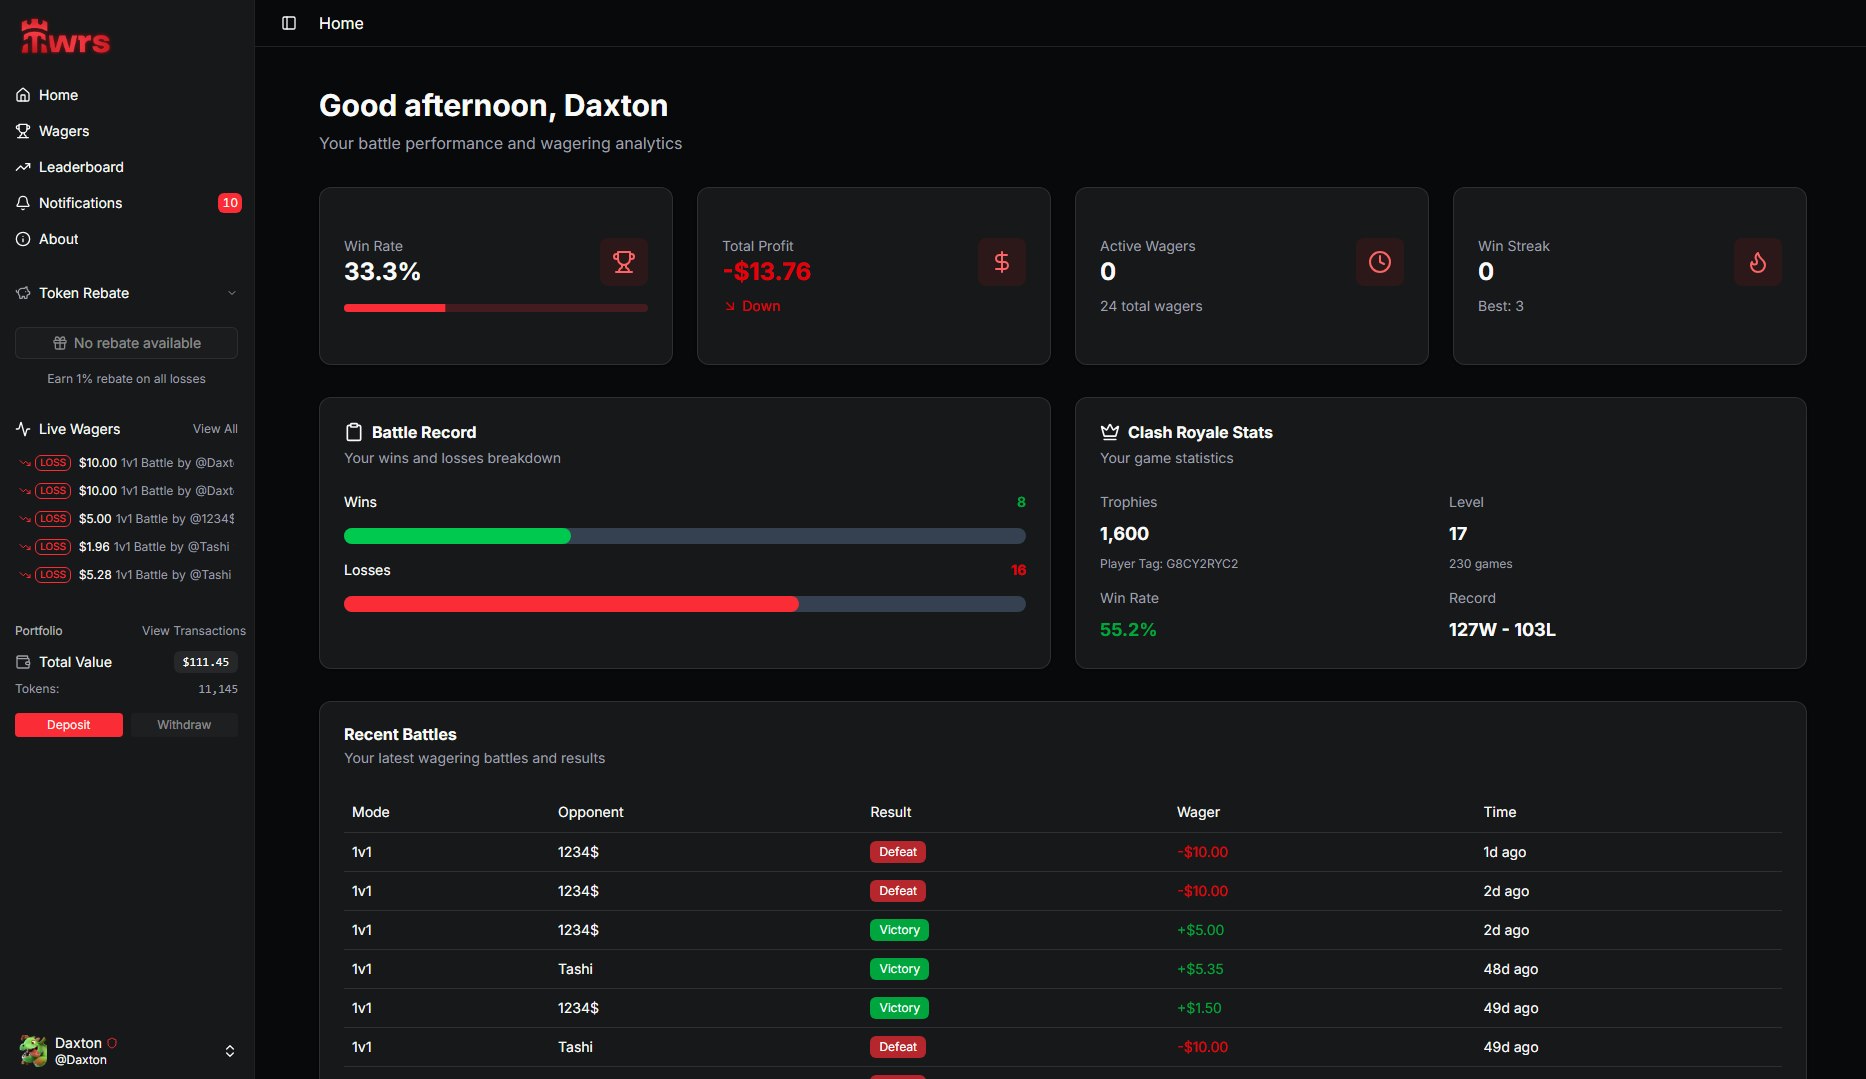Click the Best: 3 streak text
This screenshot has height=1079, width=1866.
coord(1501,306)
